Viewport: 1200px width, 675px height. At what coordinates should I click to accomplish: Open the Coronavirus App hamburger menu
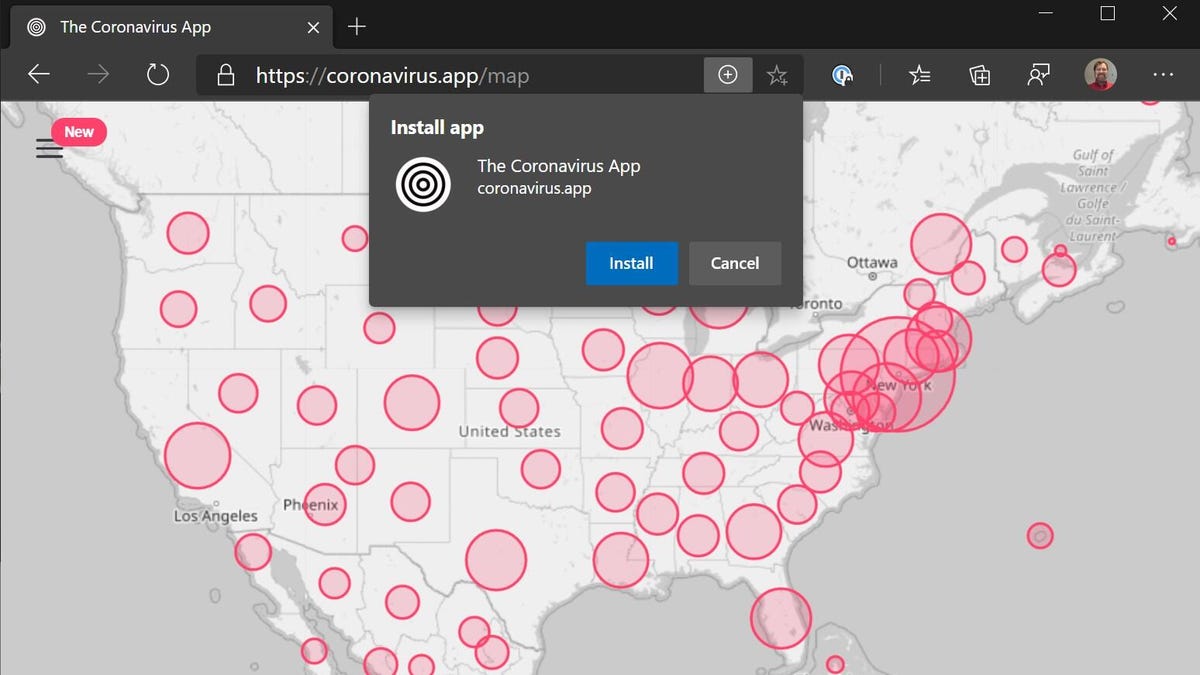[49, 148]
